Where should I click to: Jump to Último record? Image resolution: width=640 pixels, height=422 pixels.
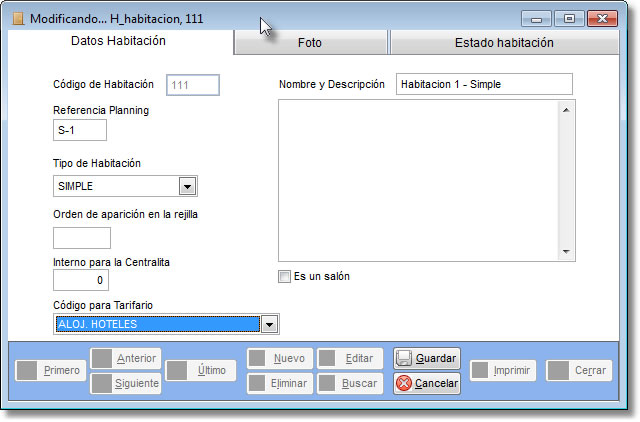(201, 370)
